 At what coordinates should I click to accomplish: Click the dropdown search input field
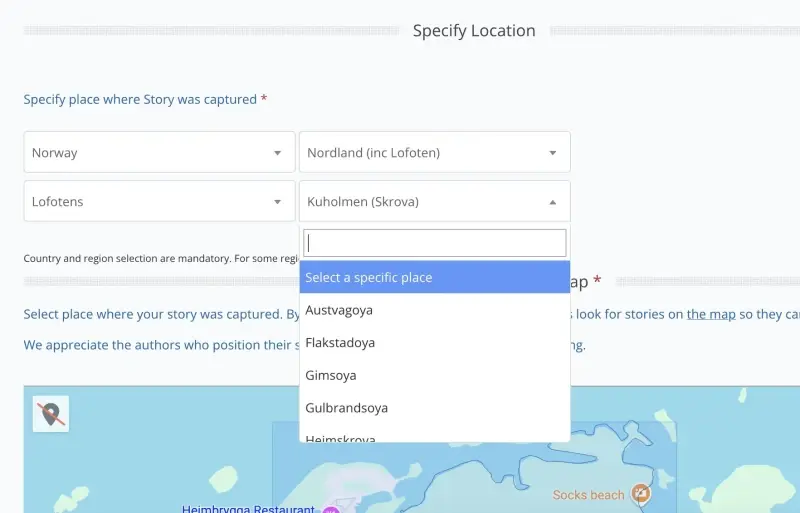pyautogui.click(x=435, y=243)
